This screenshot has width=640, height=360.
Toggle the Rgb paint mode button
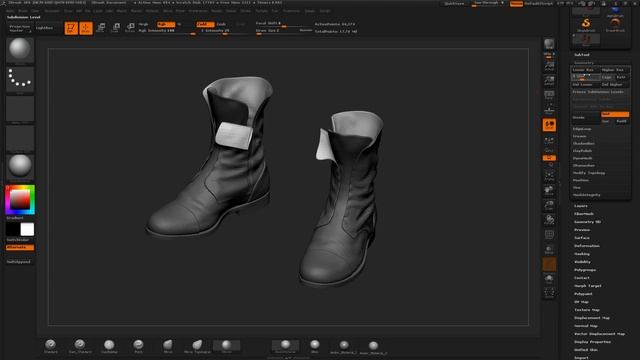pos(166,24)
